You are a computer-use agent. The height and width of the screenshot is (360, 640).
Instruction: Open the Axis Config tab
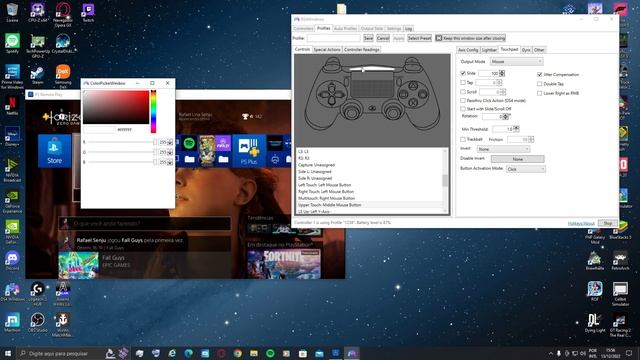click(468, 50)
